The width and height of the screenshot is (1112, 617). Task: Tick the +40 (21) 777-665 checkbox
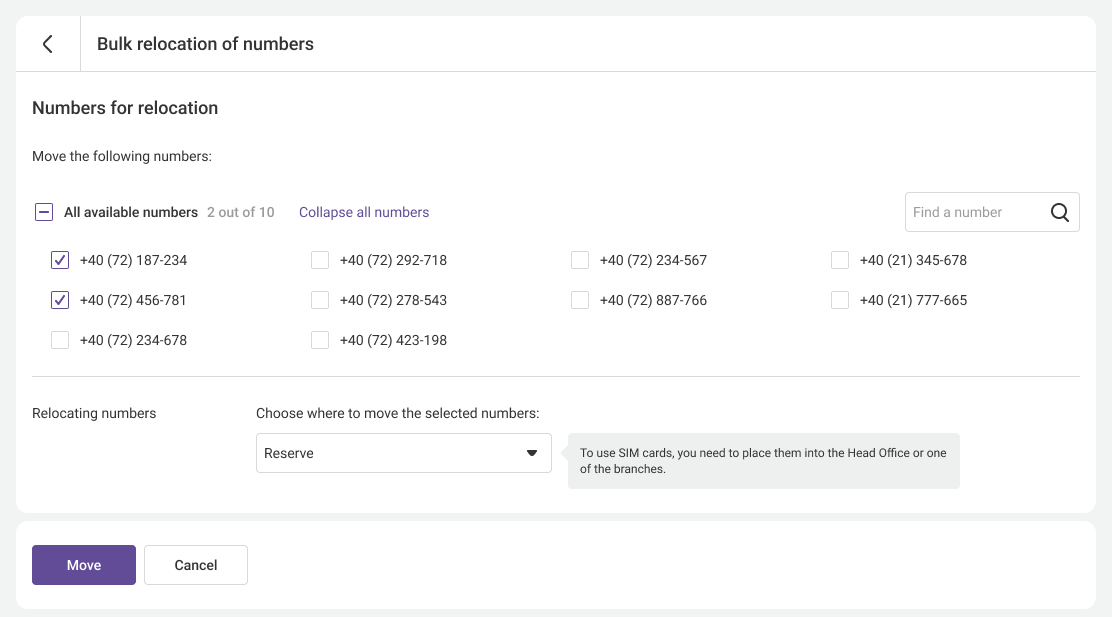tap(840, 300)
